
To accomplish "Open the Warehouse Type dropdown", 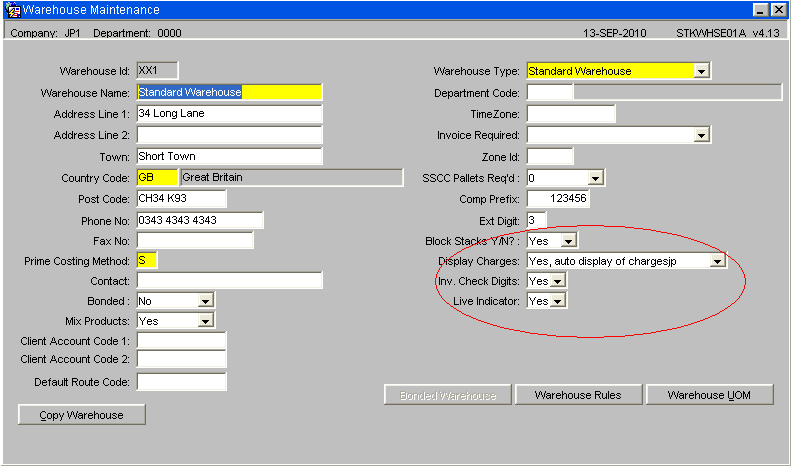I will (701, 71).
